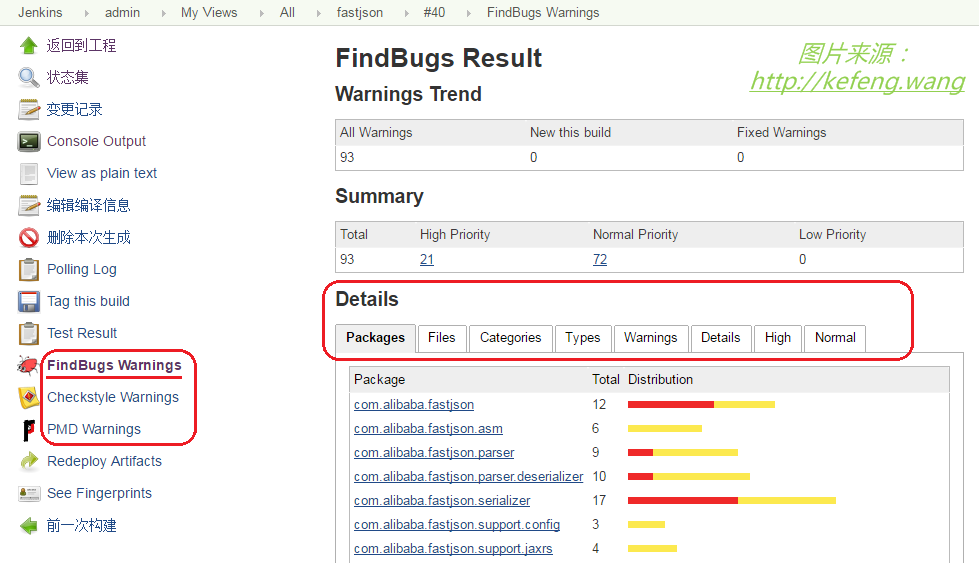979x563 pixels.
Task: Click the notepad changes icon beside 变更记录
Action: [x=29, y=110]
